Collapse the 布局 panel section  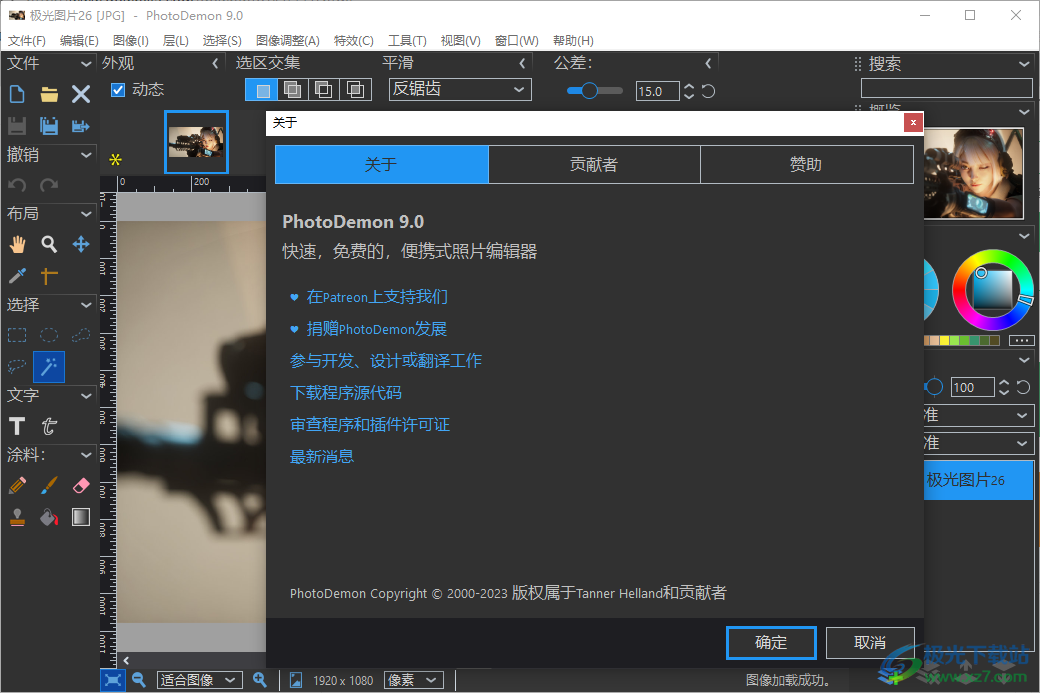pyautogui.click(x=86, y=214)
